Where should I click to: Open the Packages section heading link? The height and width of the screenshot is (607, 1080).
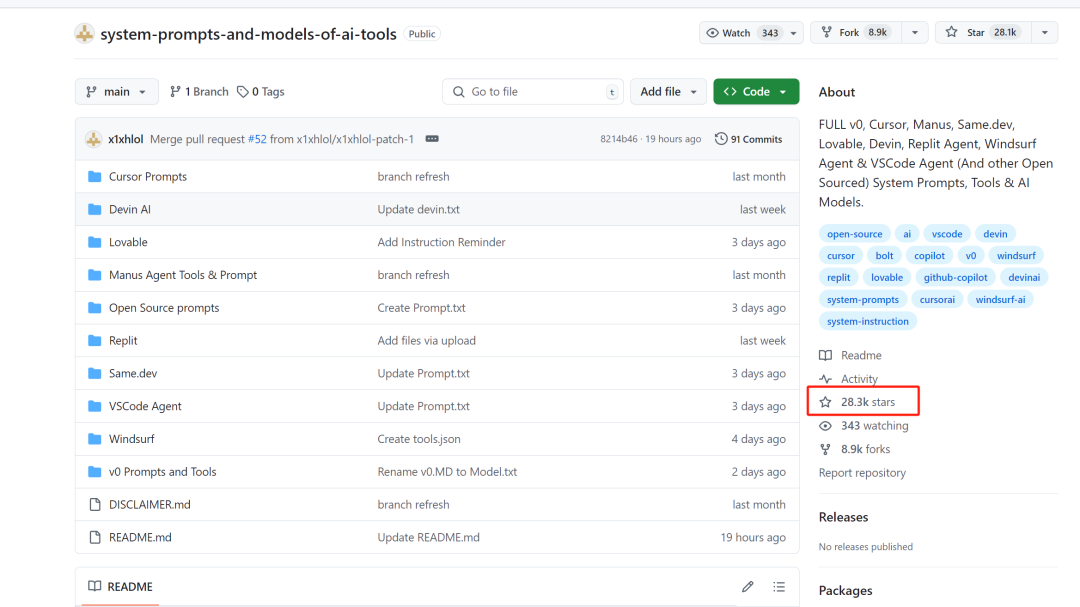click(x=845, y=591)
